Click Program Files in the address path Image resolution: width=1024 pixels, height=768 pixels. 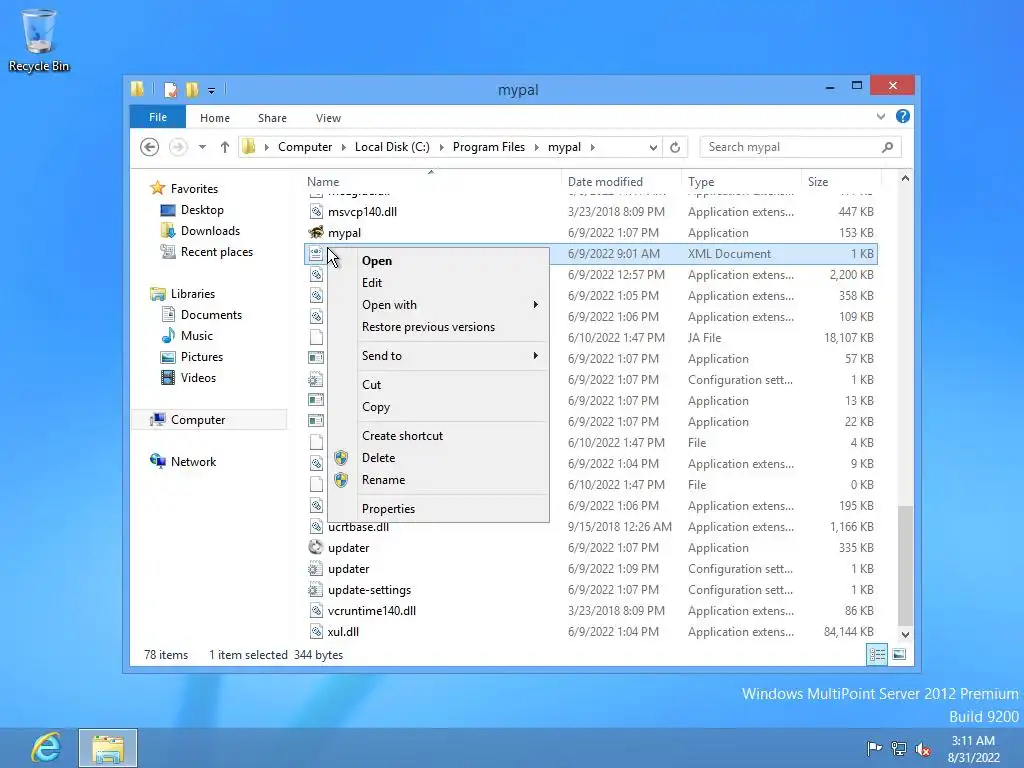point(488,147)
